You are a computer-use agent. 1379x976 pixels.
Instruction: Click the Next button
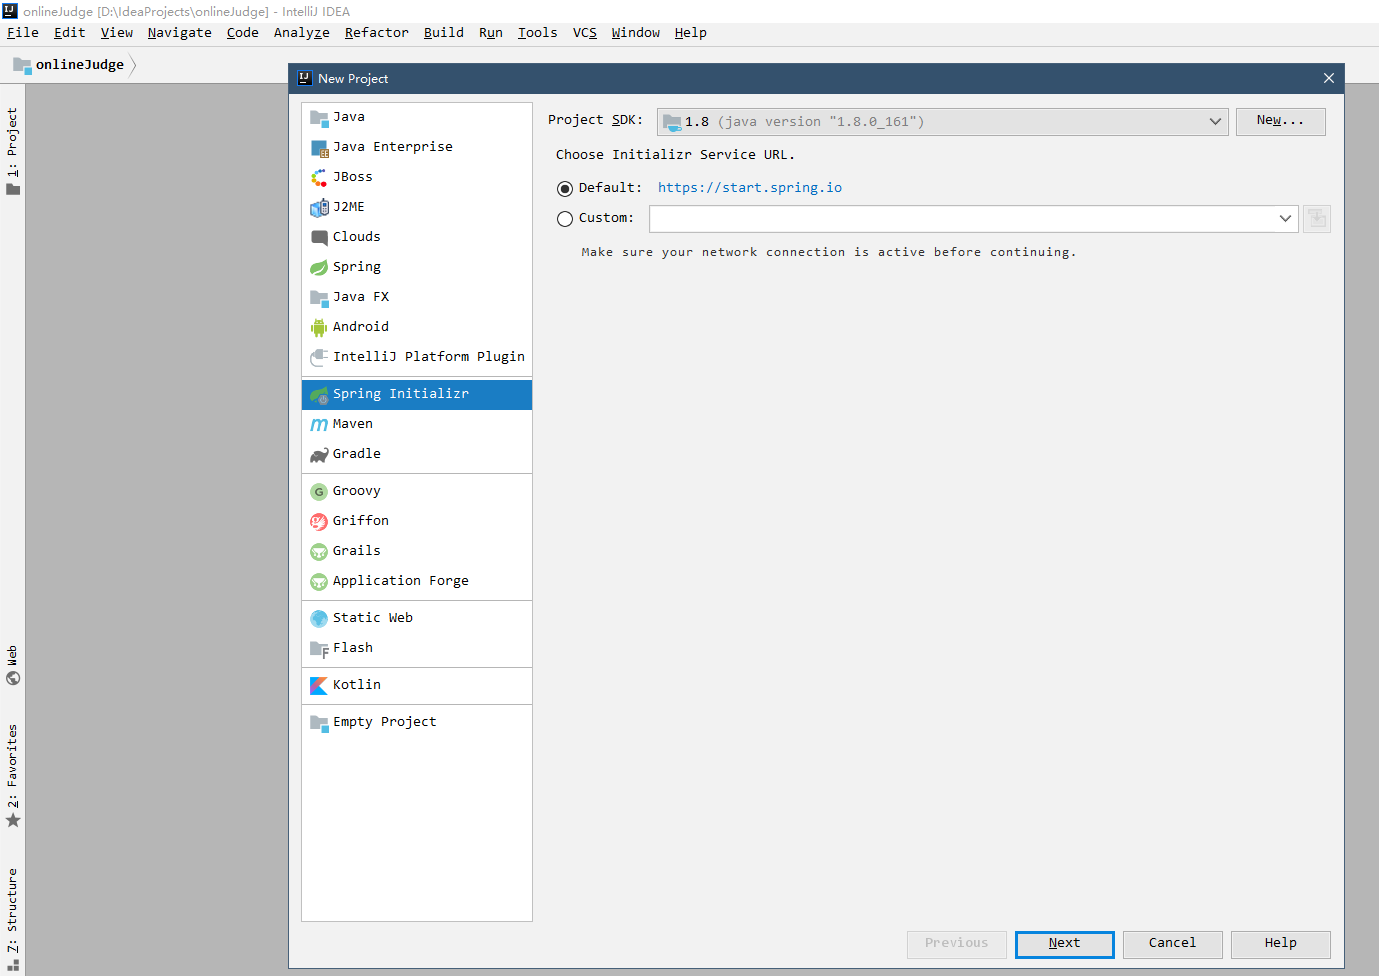tap(1064, 944)
